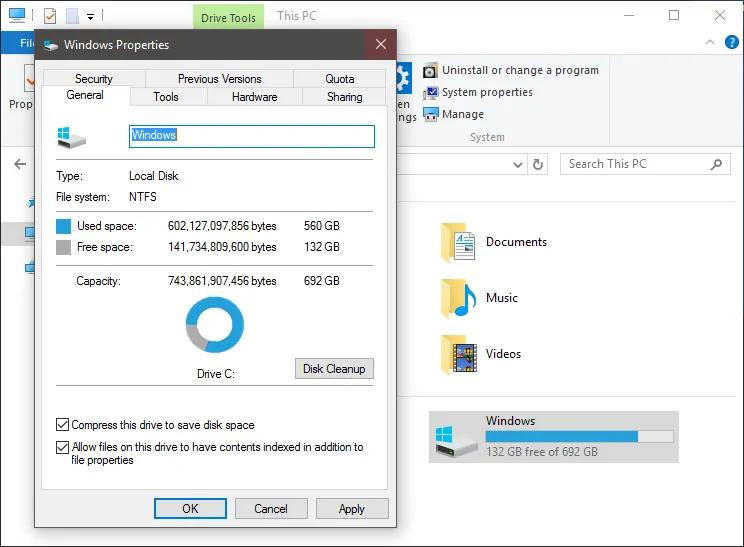Image resolution: width=744 pixels, height=547 pixels.
Task: Click Uninstall or change a program
Action: (x=520, y=70)
